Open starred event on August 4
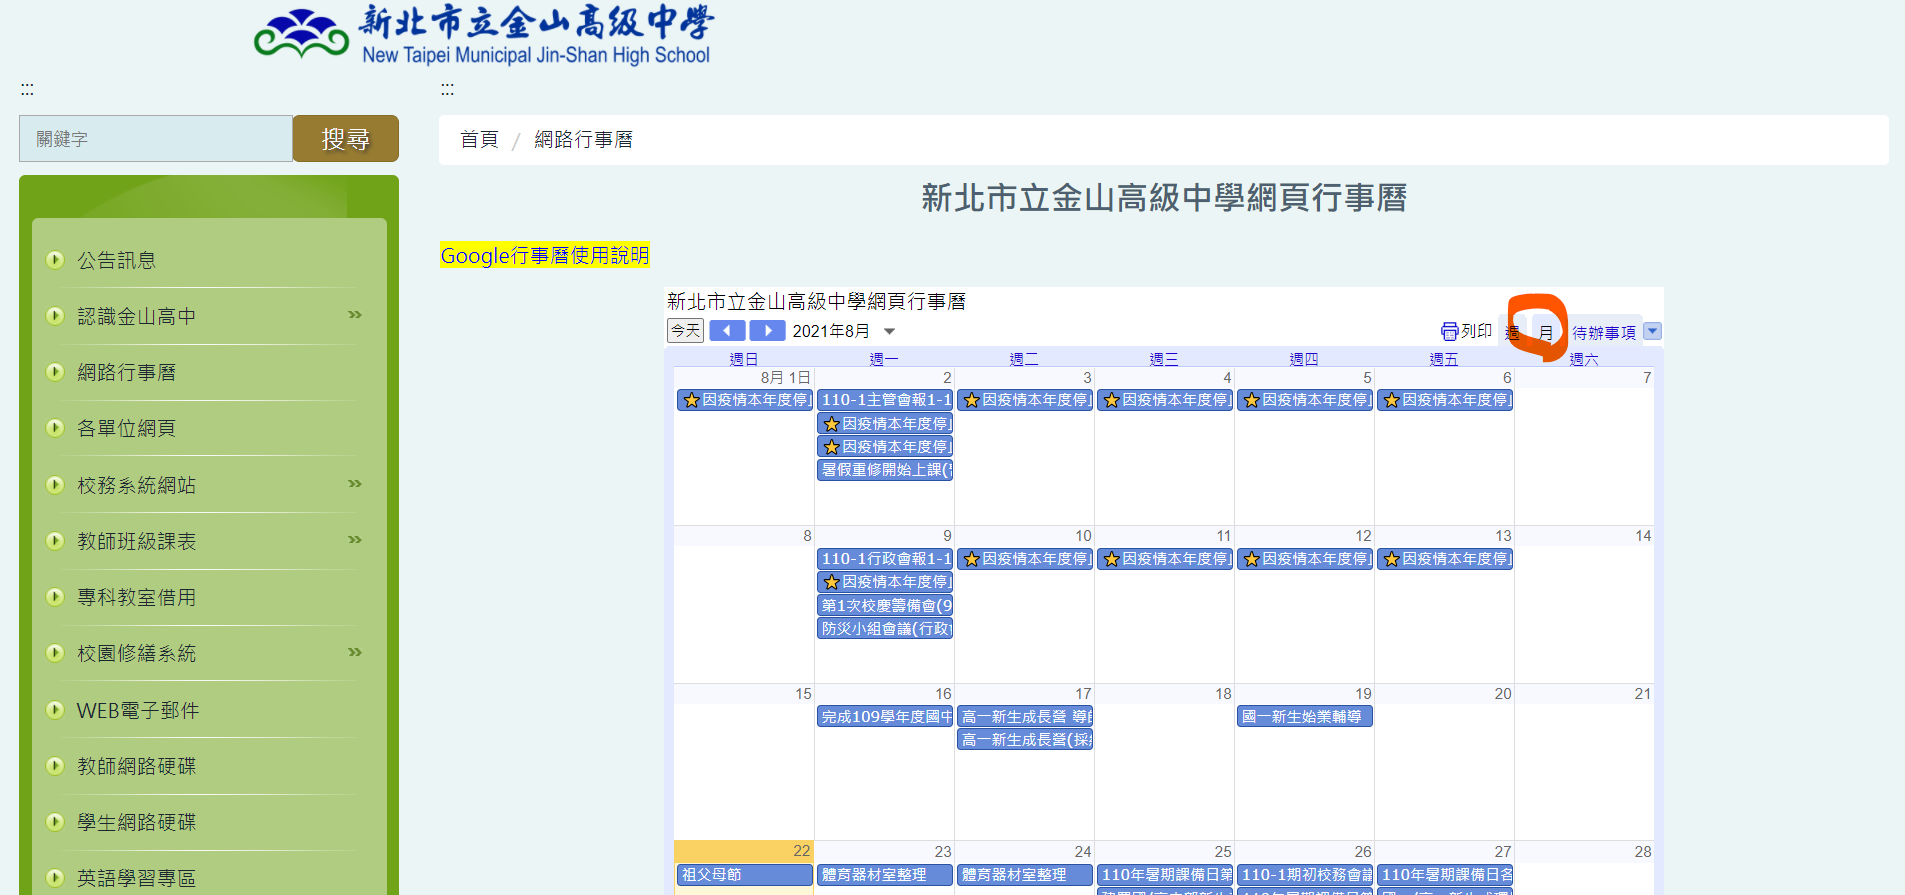This screenshot has width=1905, height=895. [x=1165, y=400]
